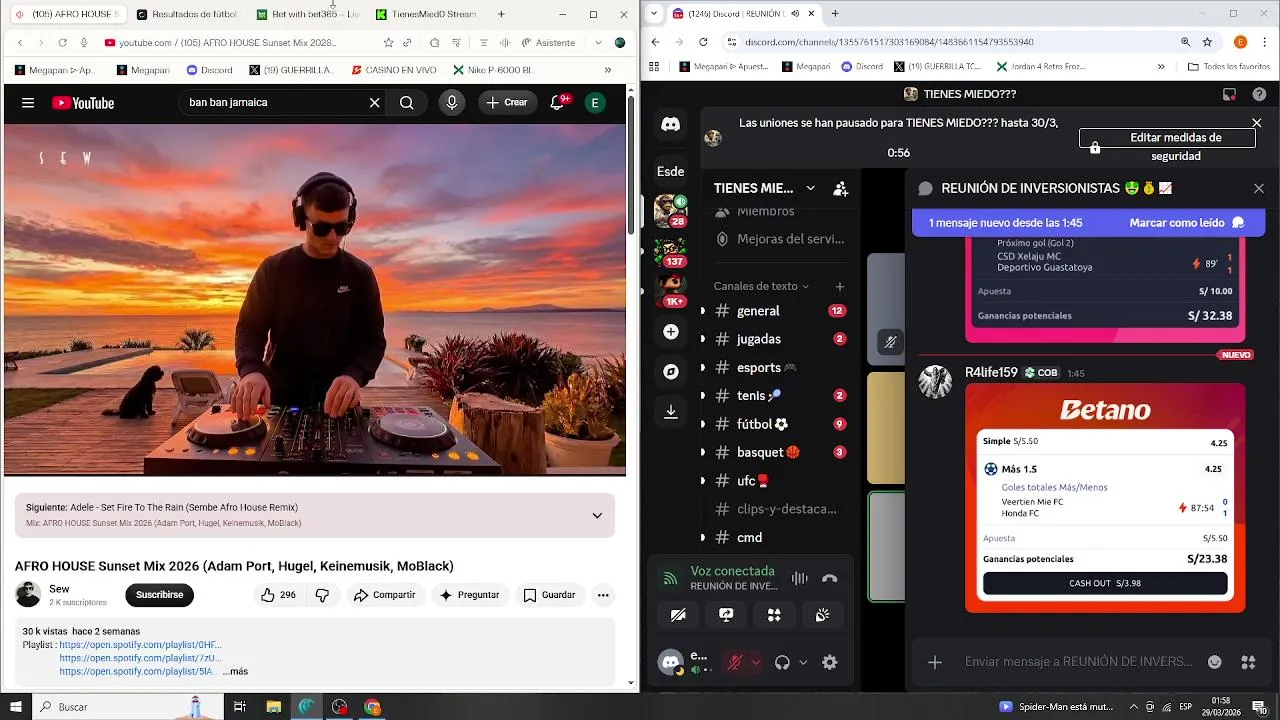Expand the up-next autoplay panel chevron
Viewport: 1280px width, 720px height.
(597, 515)
